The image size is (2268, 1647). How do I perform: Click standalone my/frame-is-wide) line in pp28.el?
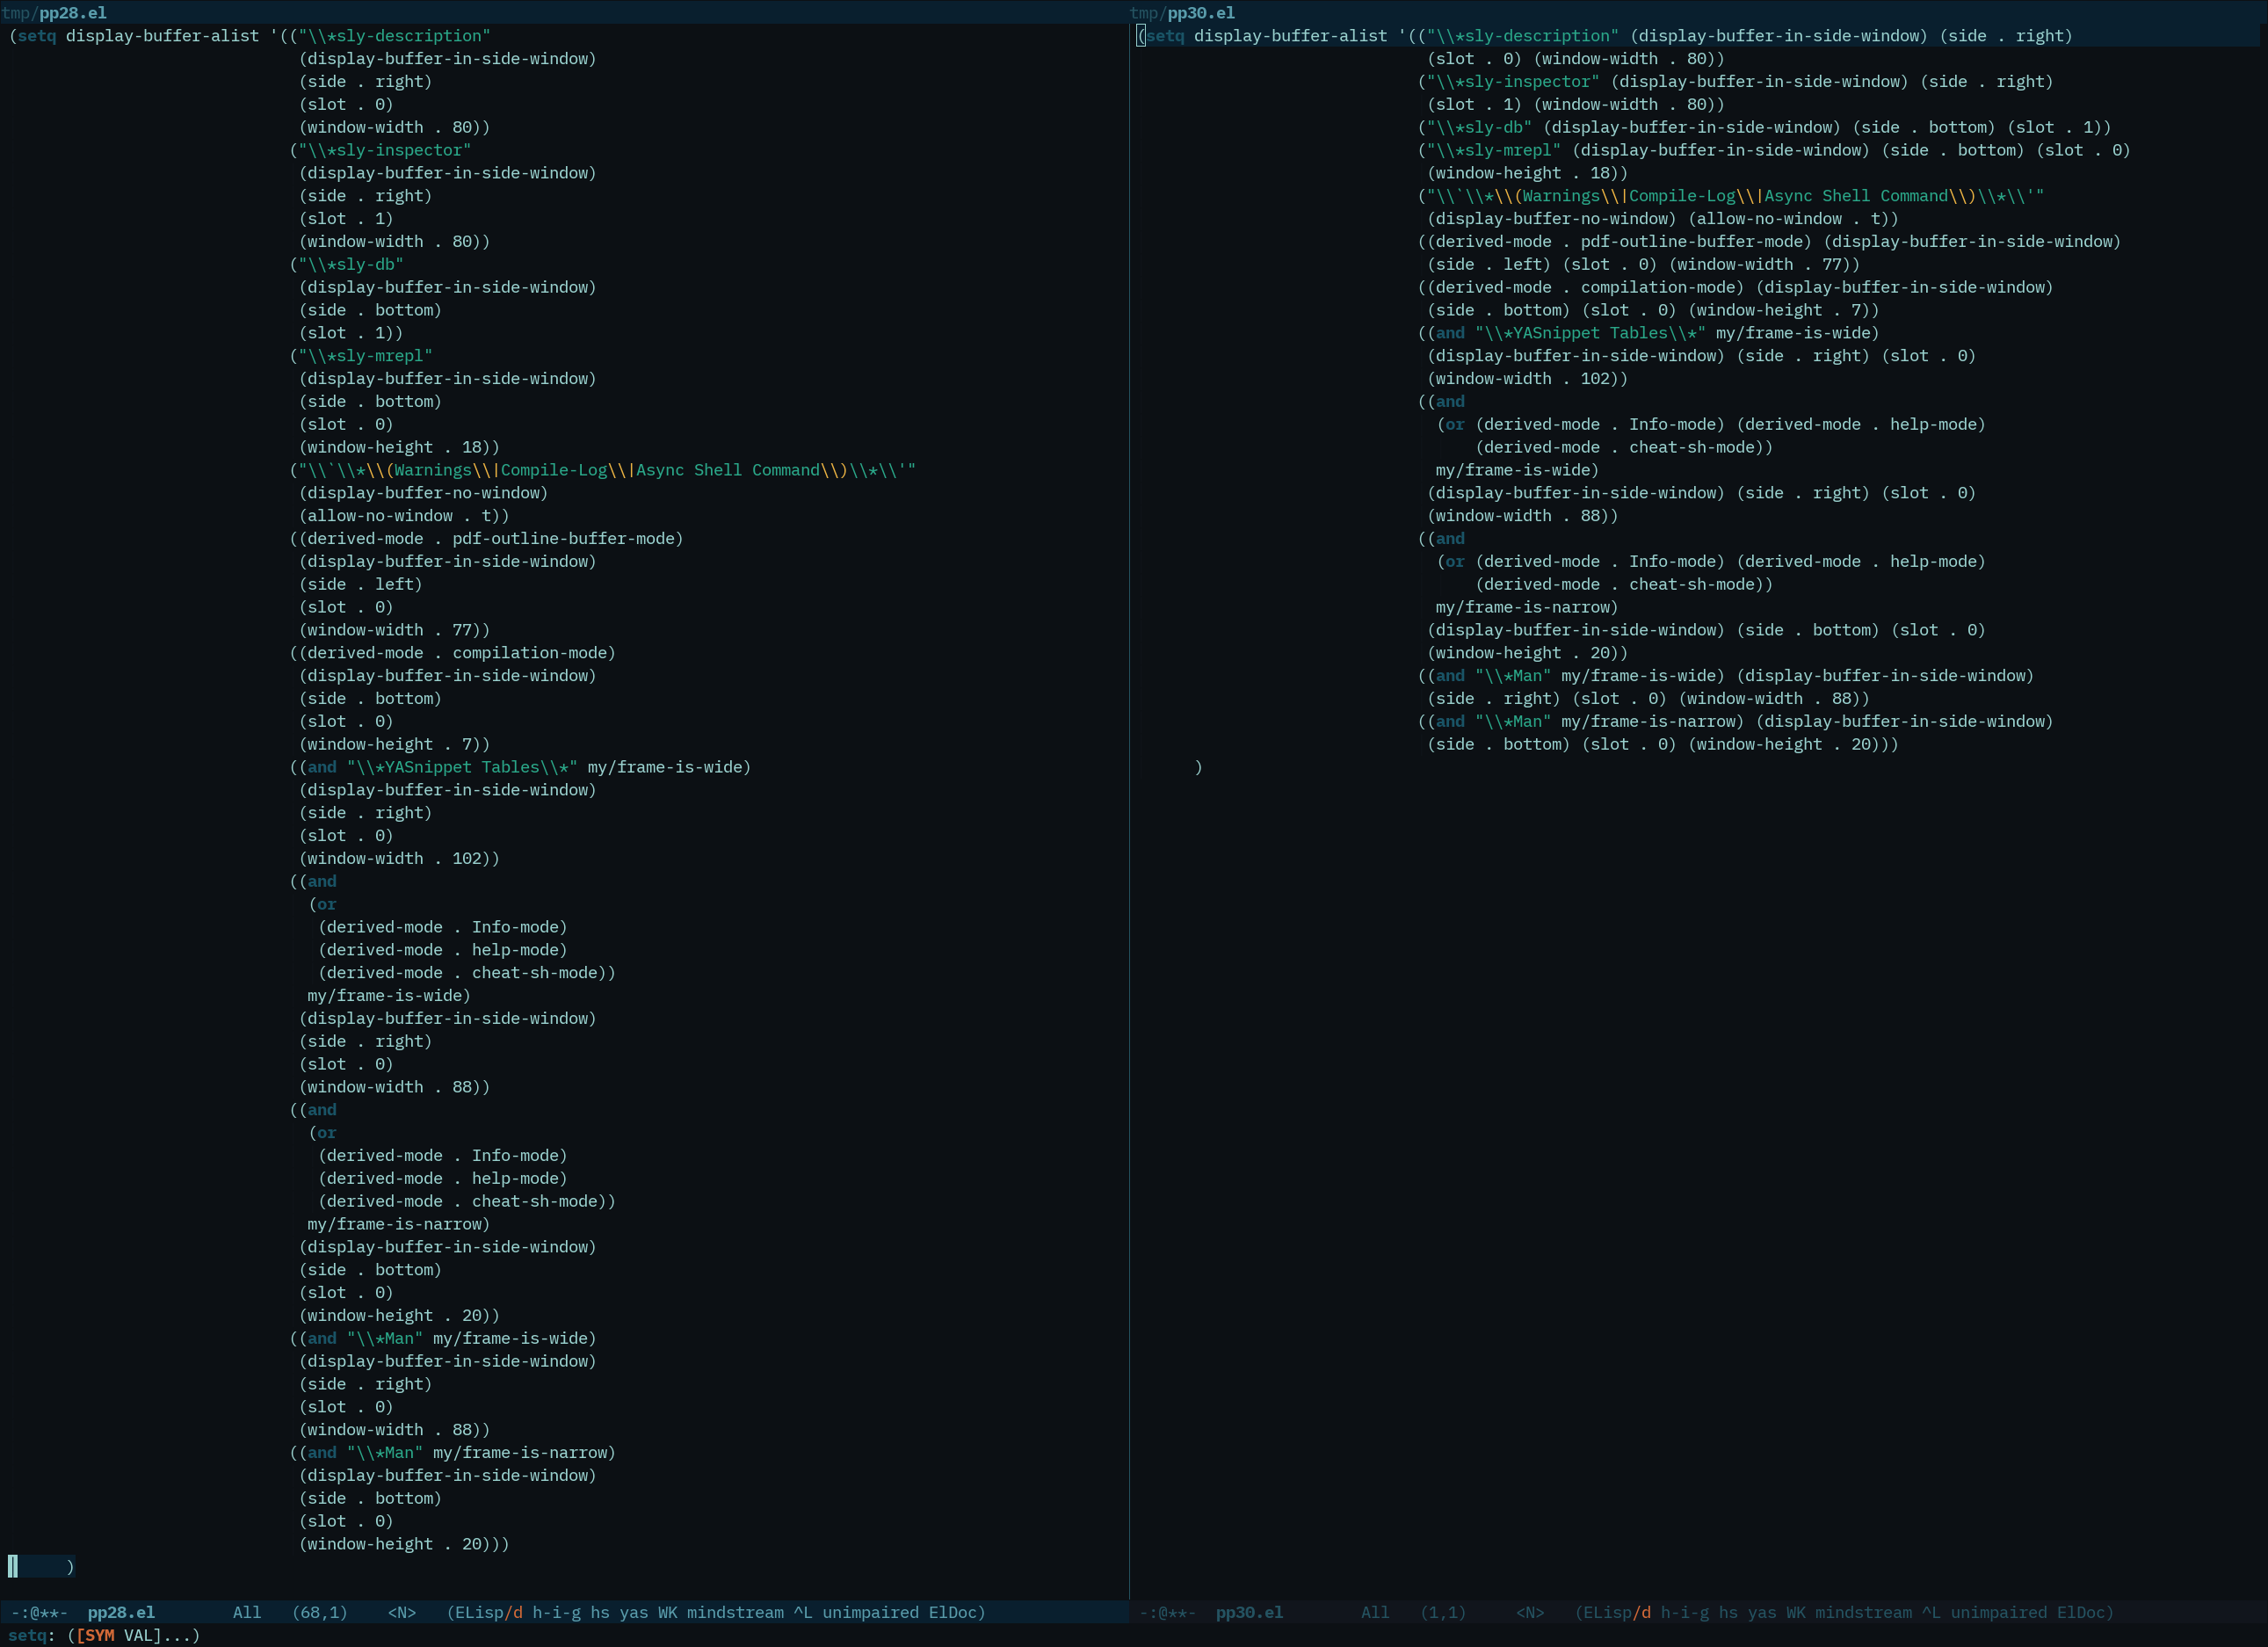389,996
